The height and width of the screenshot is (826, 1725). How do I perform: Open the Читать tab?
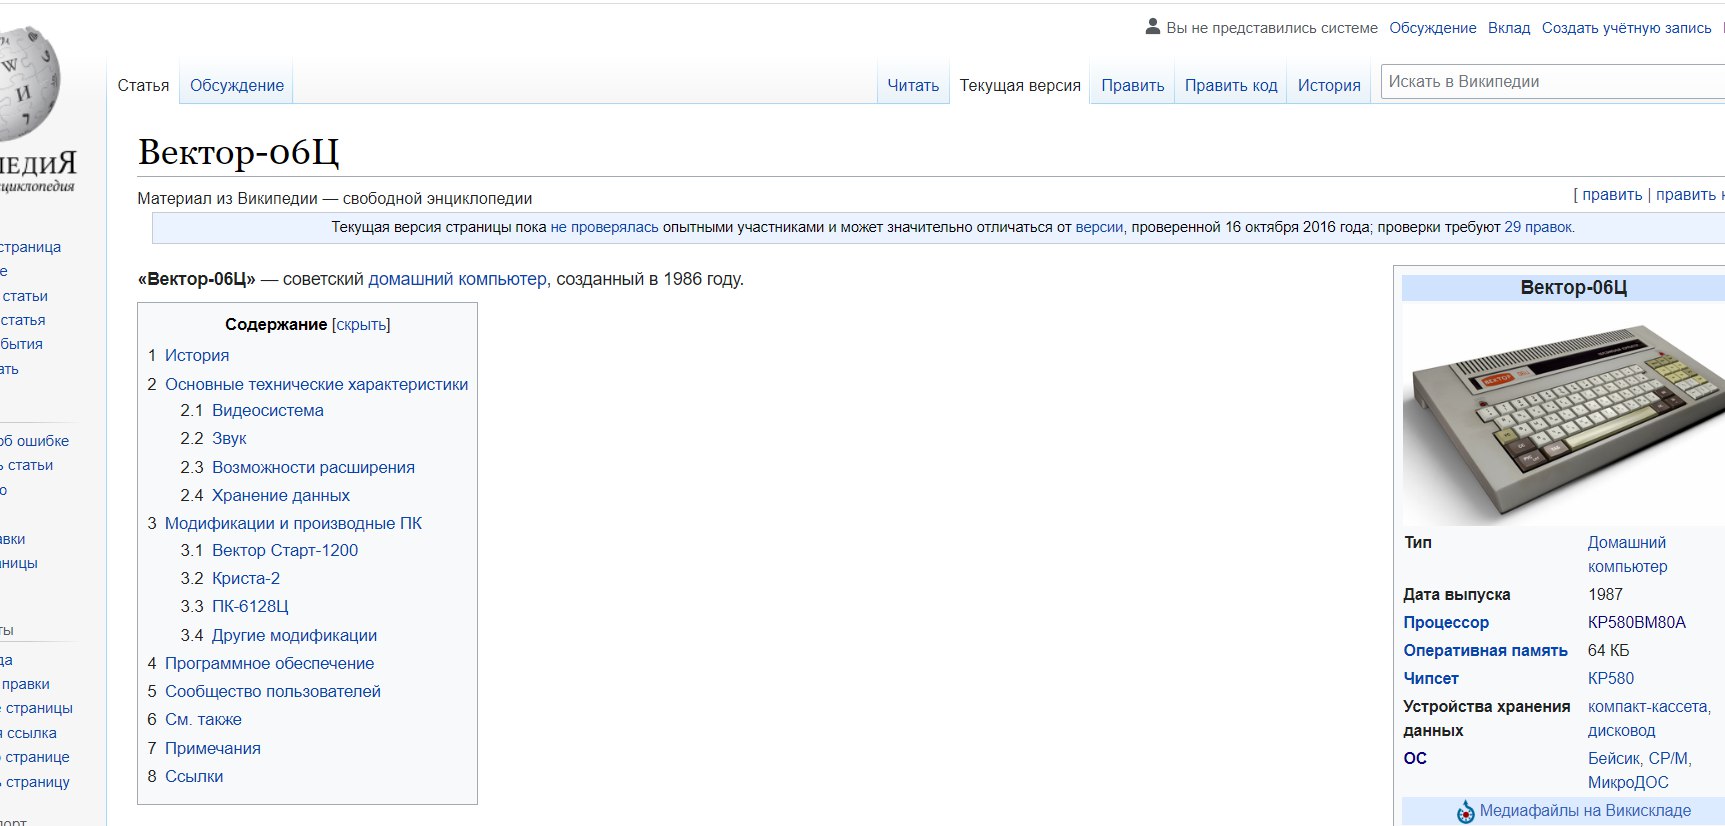pyautogui.click(x=913, y=86)
